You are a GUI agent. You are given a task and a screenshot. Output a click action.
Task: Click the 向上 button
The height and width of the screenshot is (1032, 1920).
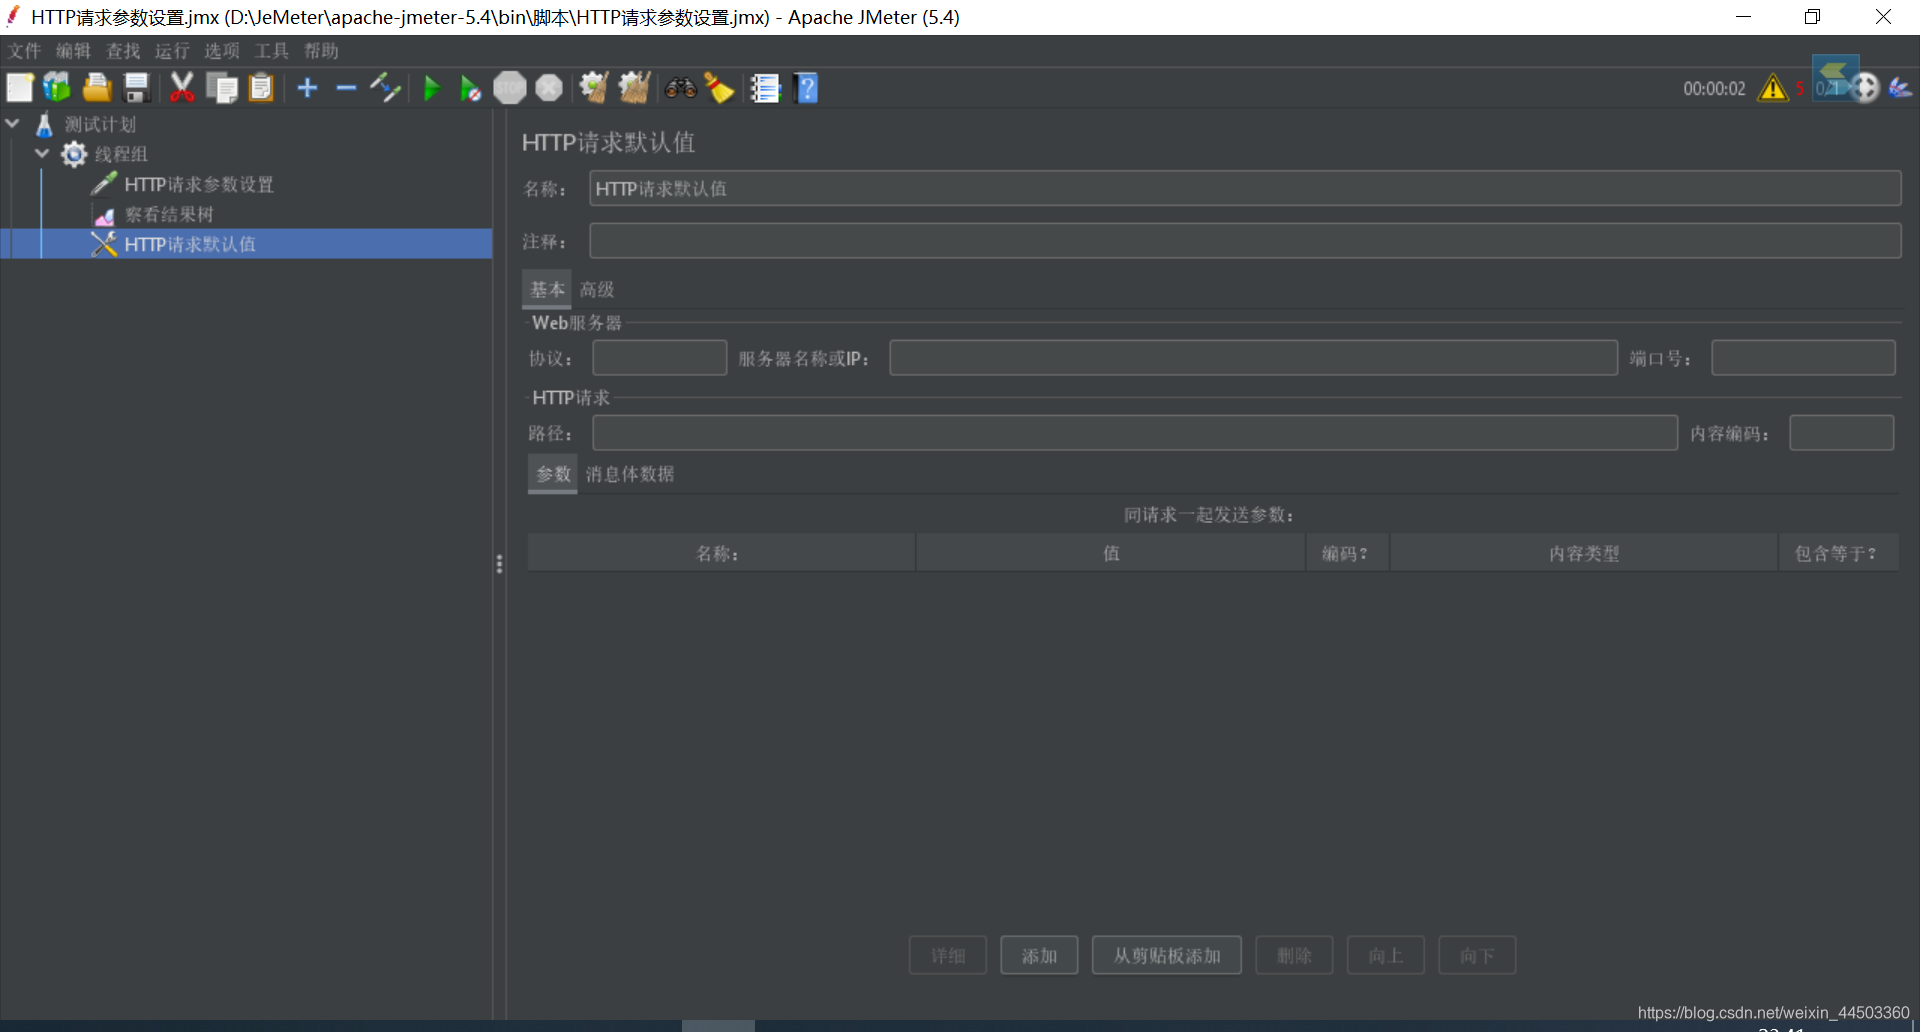pyautogui.click(x=1386, y=955)
